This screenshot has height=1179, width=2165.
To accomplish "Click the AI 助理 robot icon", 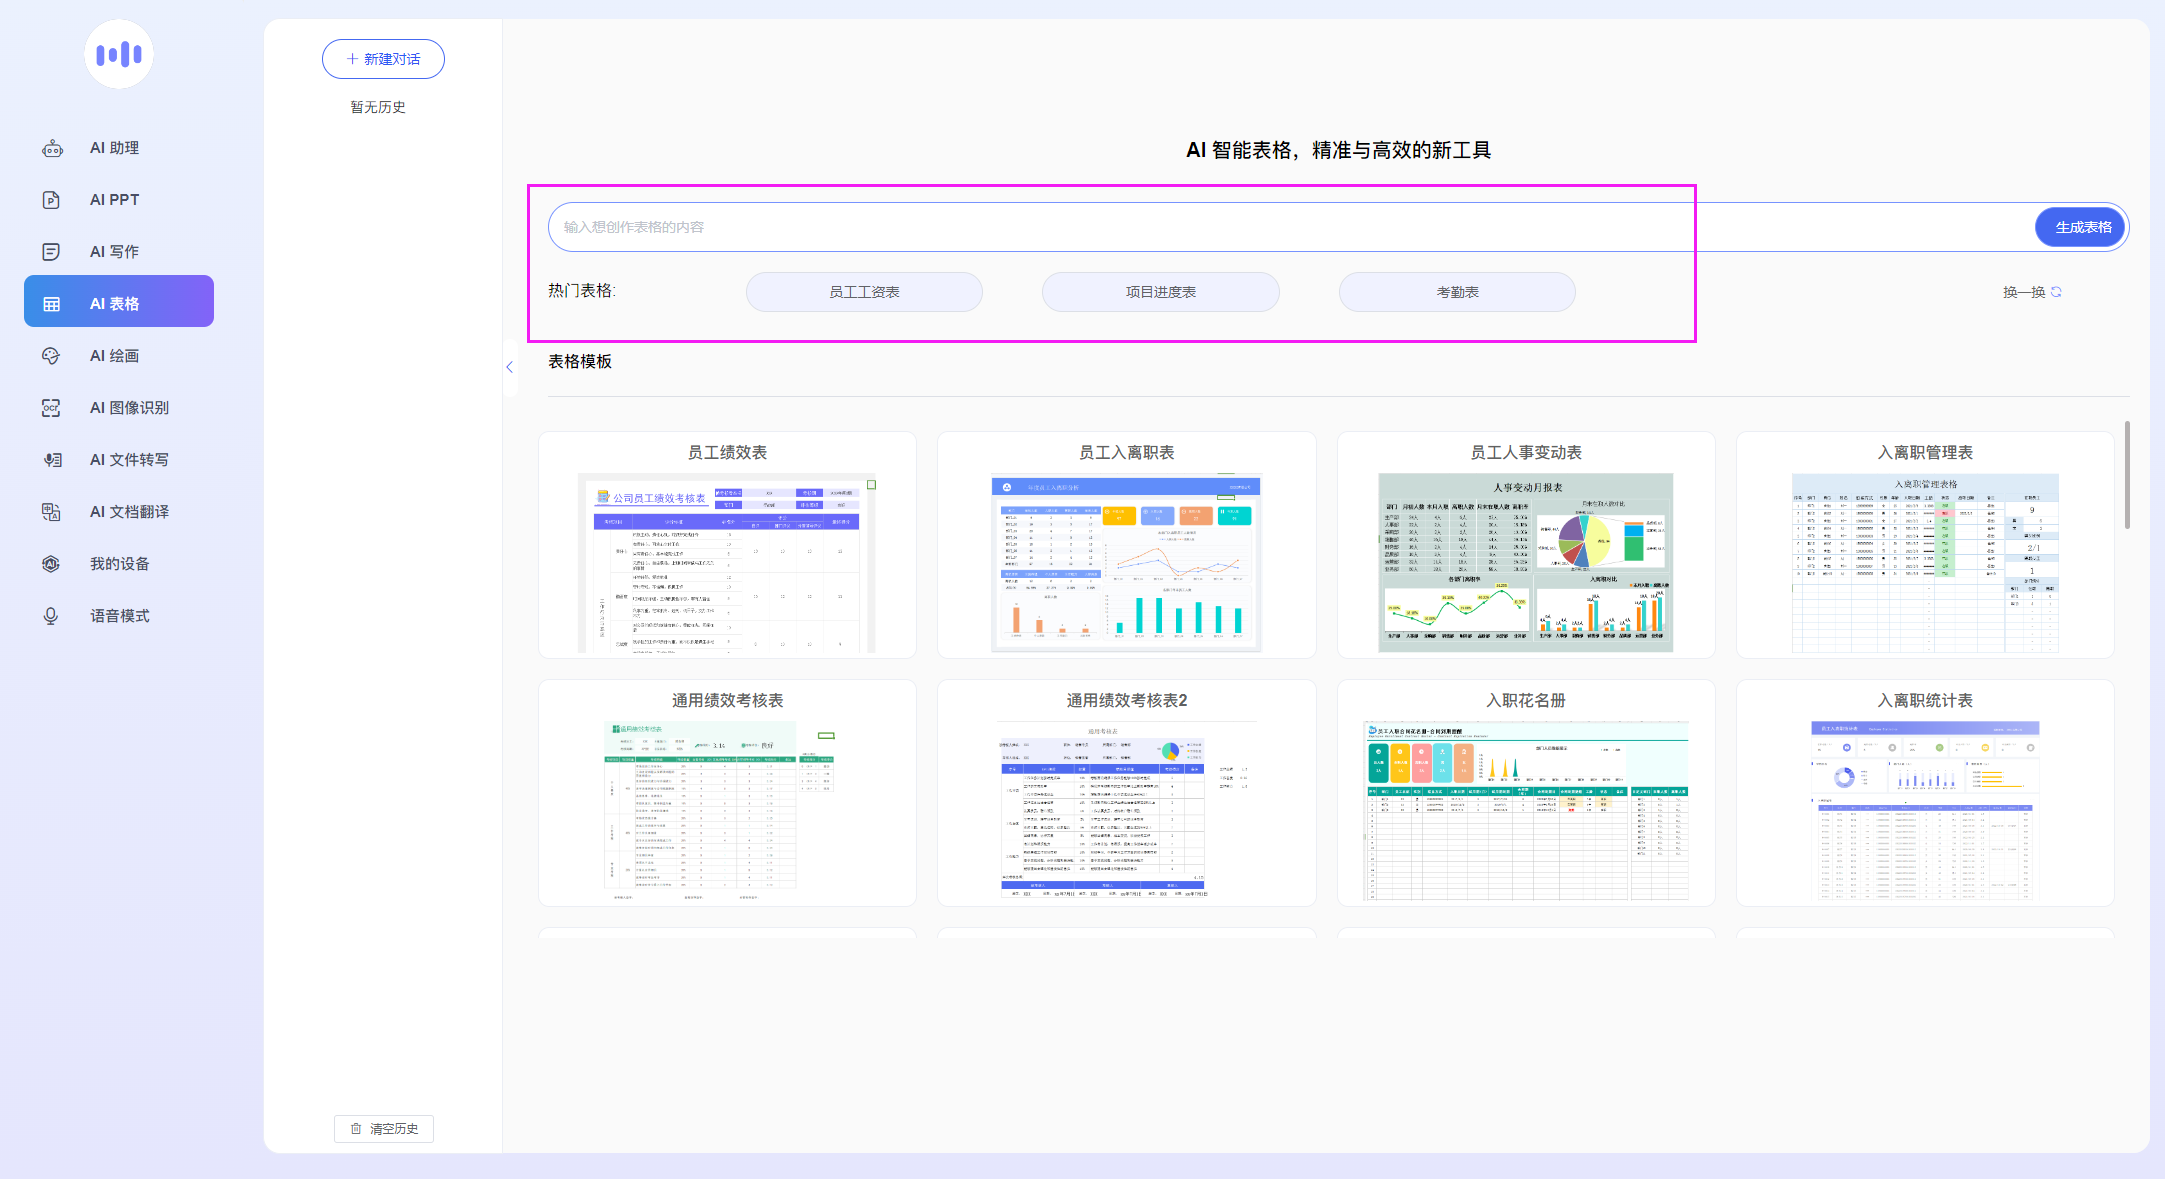I will click(52, 148).
